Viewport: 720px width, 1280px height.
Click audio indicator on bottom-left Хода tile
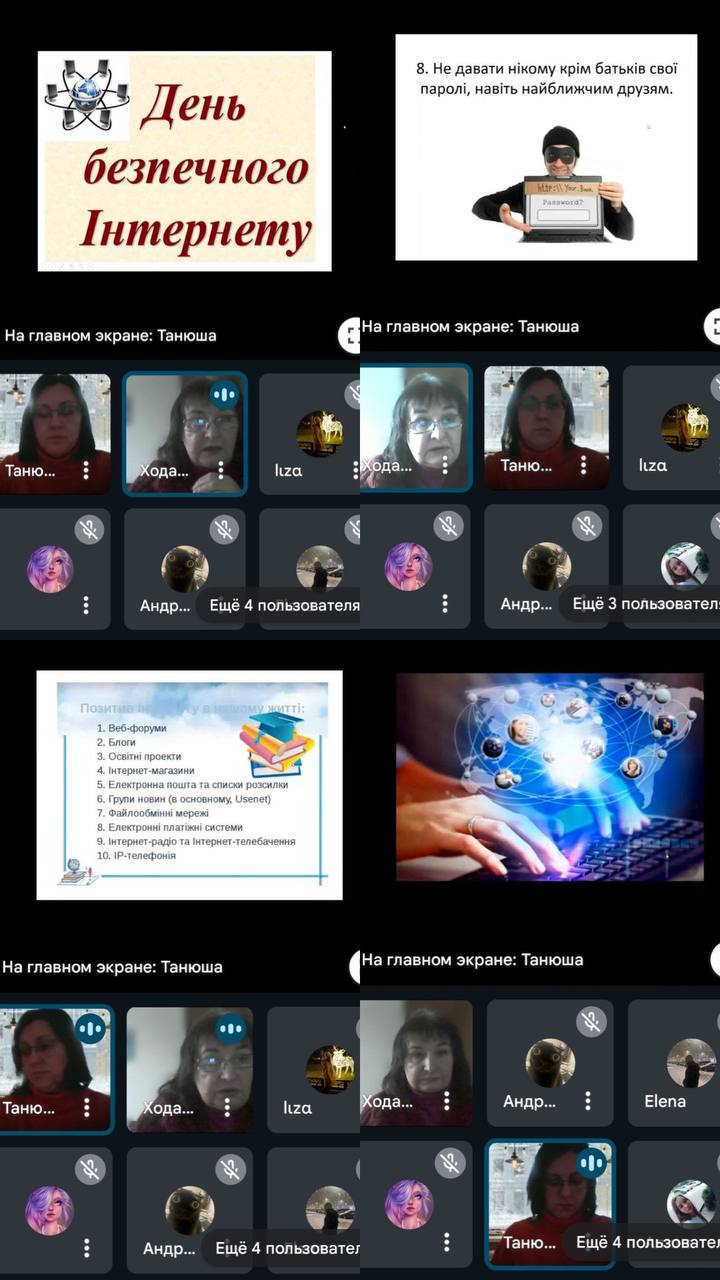231,1027
